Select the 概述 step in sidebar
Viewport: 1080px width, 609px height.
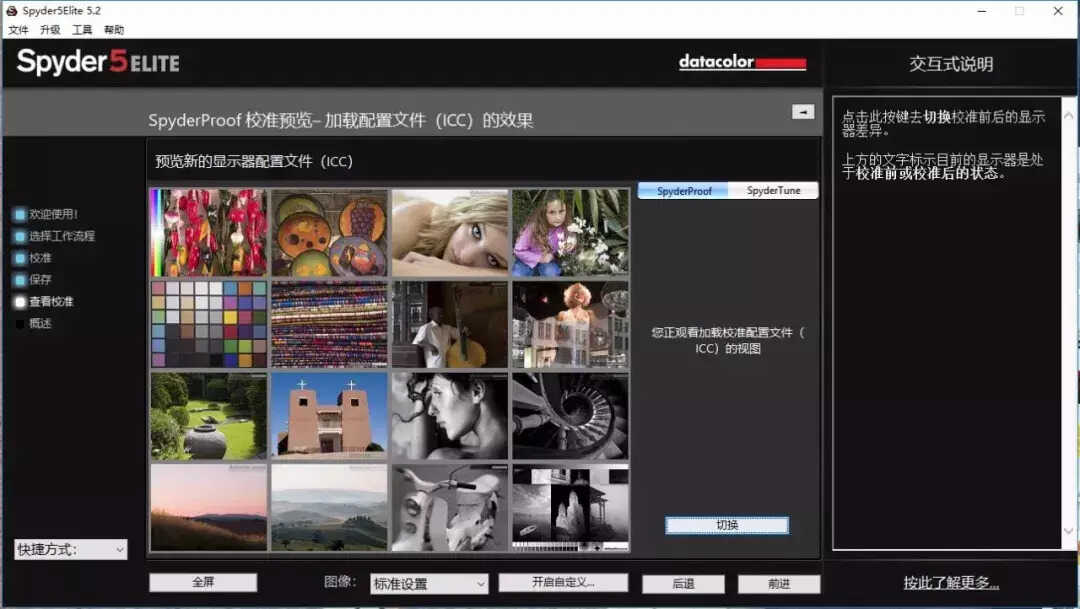coord(33,324)
